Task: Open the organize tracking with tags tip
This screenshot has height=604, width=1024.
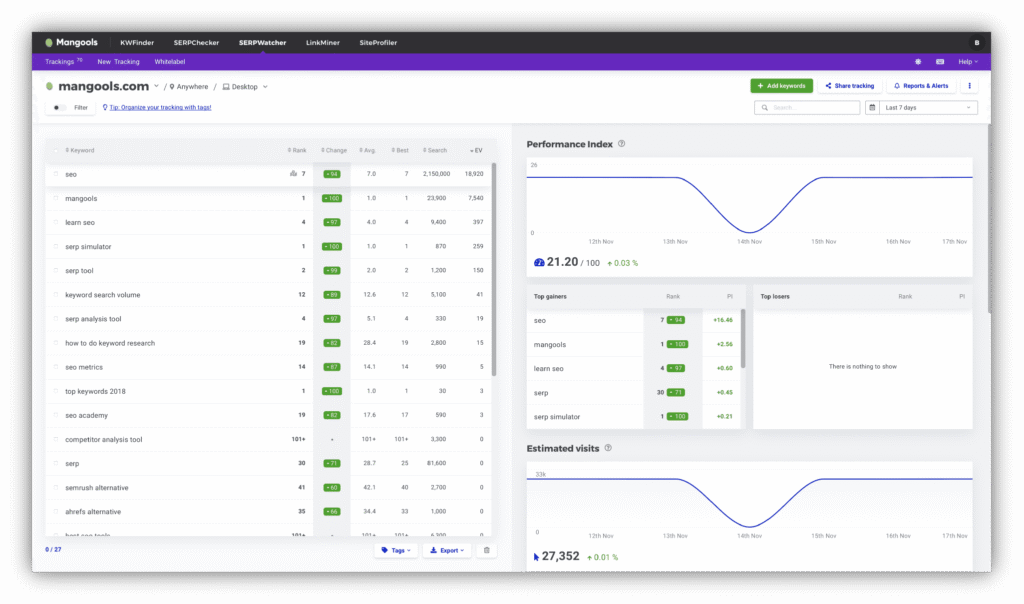Action: 160,107
